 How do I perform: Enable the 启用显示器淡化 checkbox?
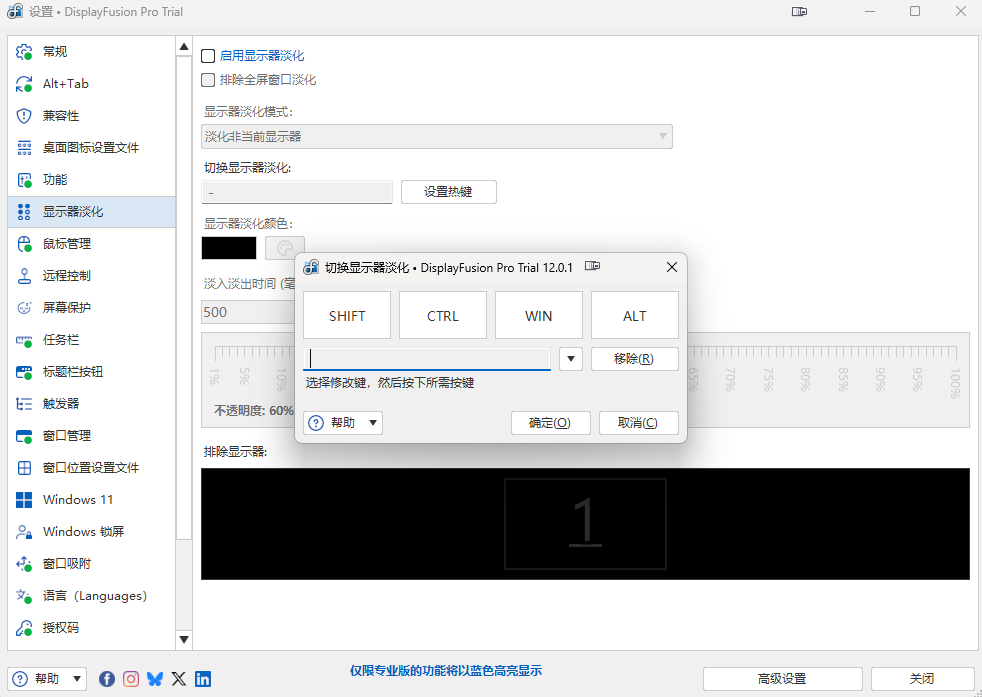[208, 56]
